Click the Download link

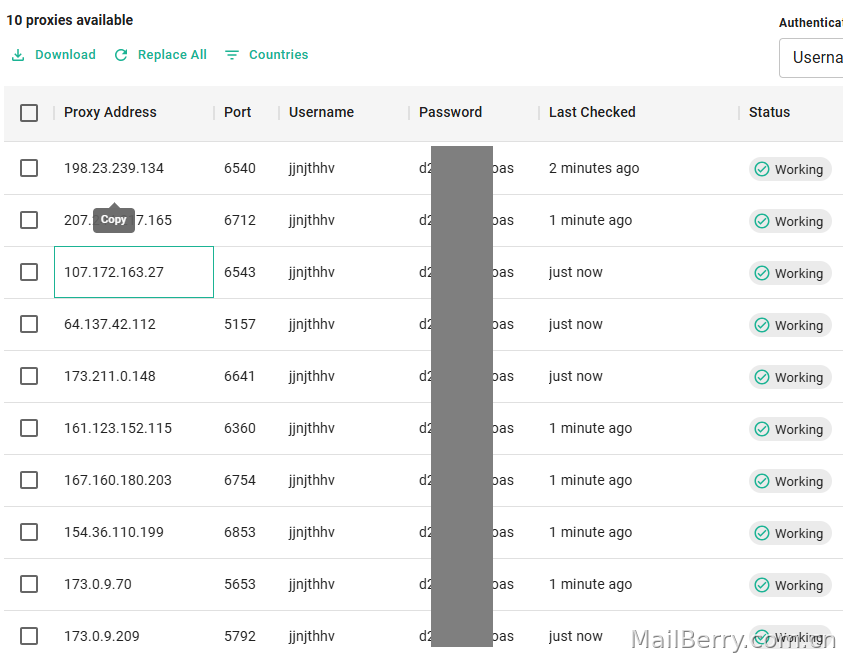(65, 55)
